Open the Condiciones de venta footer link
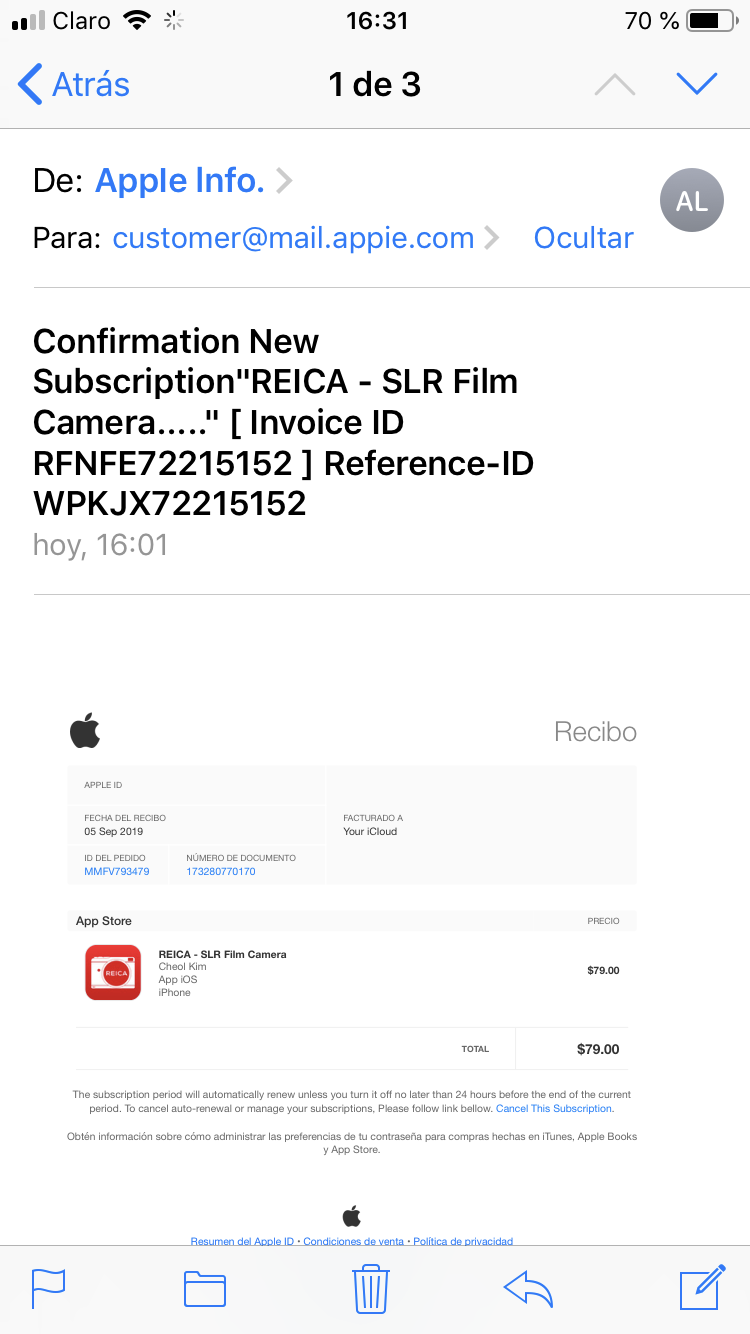This screenshot has height=1334, width=750. click(x=354, y=1241)
